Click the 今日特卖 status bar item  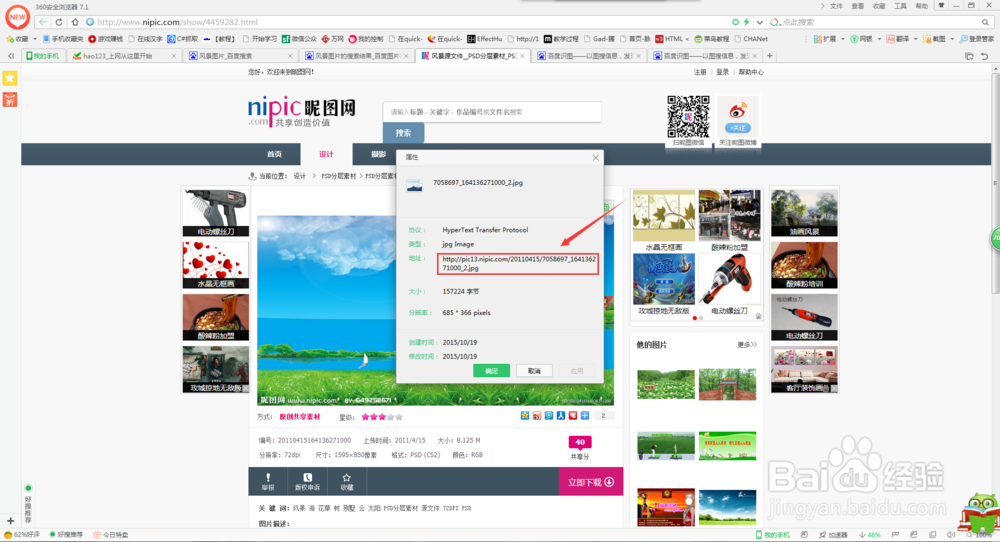click(111, 535)
